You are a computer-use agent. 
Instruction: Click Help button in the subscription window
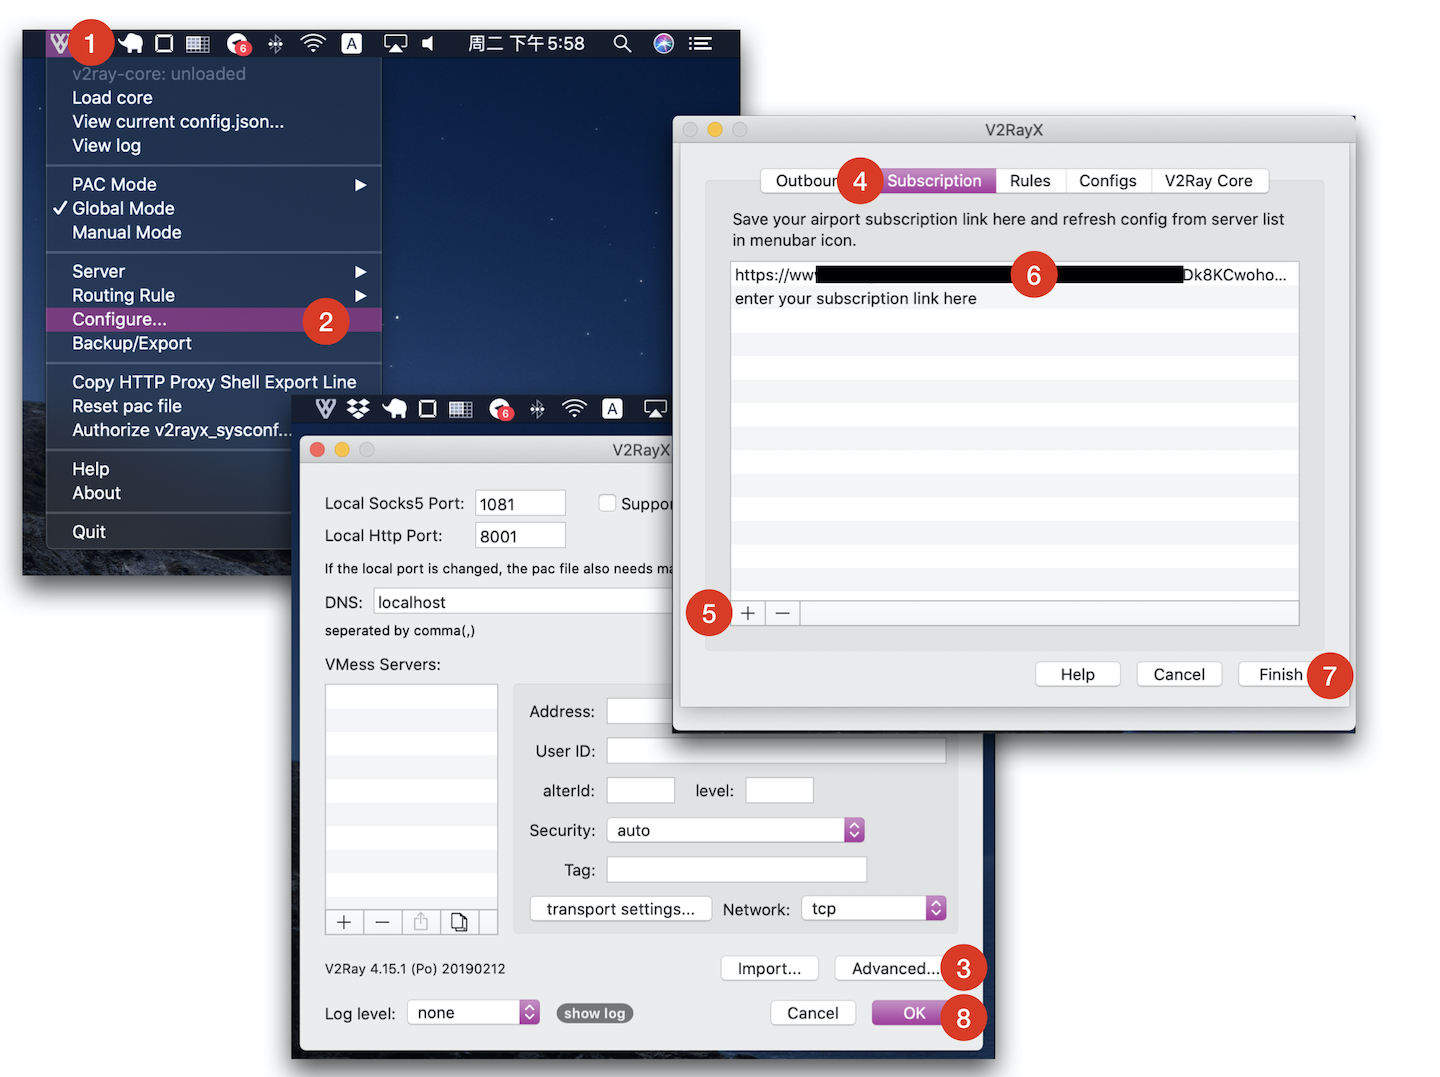tap(1078, 674)
